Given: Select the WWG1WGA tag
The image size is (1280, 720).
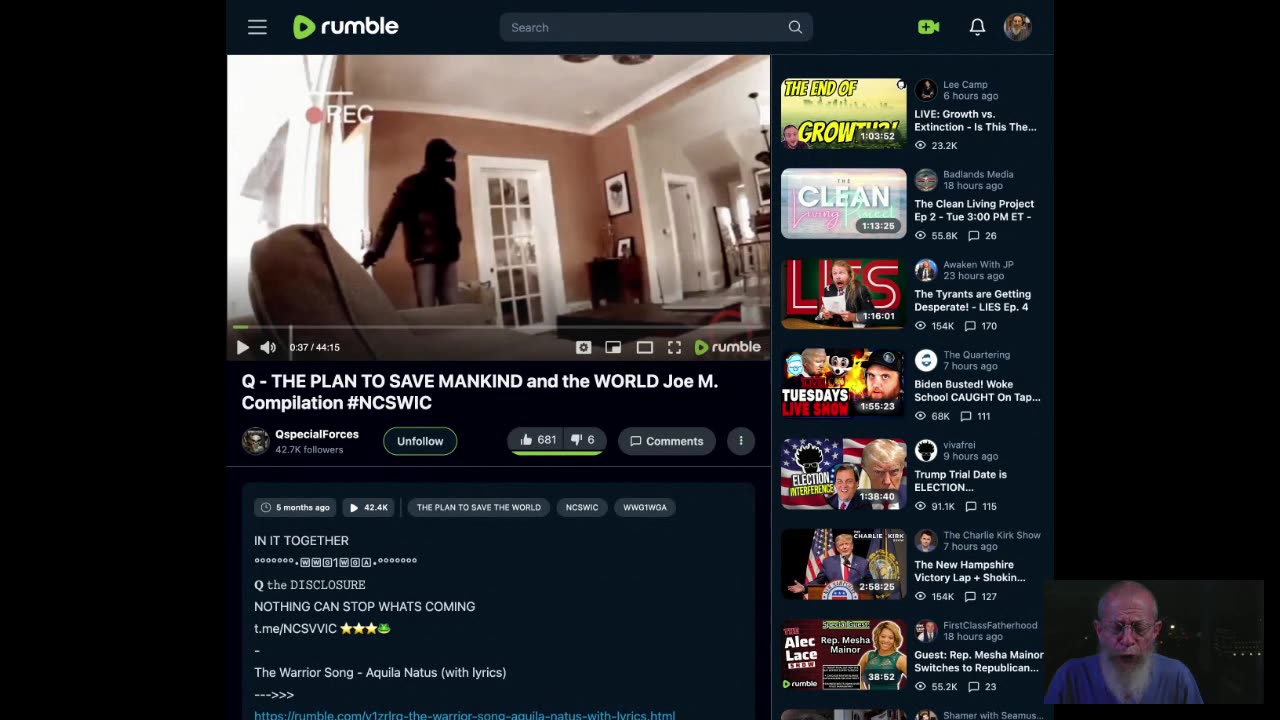Looking at the screenshot, I should 645,507.
